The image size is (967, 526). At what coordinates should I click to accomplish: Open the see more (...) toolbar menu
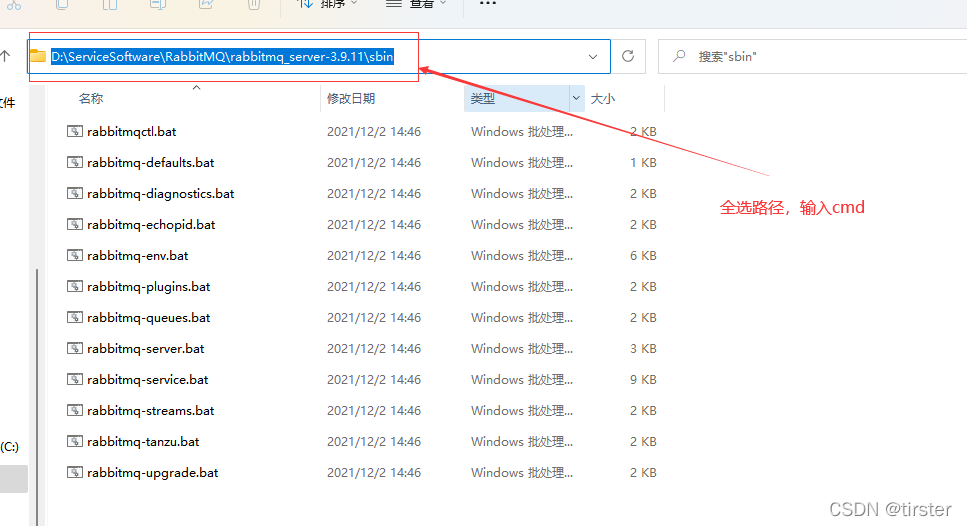pos(487,4)
